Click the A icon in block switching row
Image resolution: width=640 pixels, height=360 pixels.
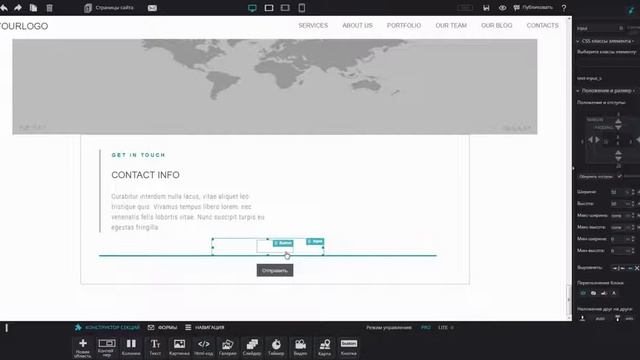(x=614, y=293)
